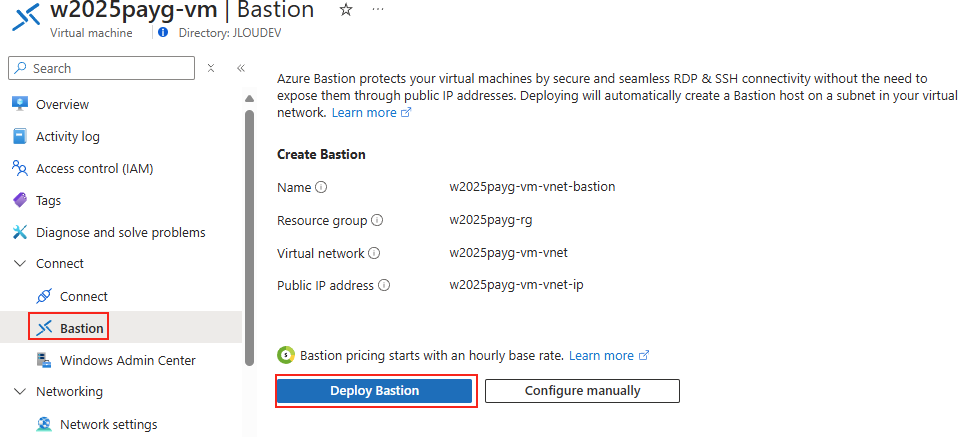
Task: Click the green pricing badge icon
Action: (x=286, y=355)
